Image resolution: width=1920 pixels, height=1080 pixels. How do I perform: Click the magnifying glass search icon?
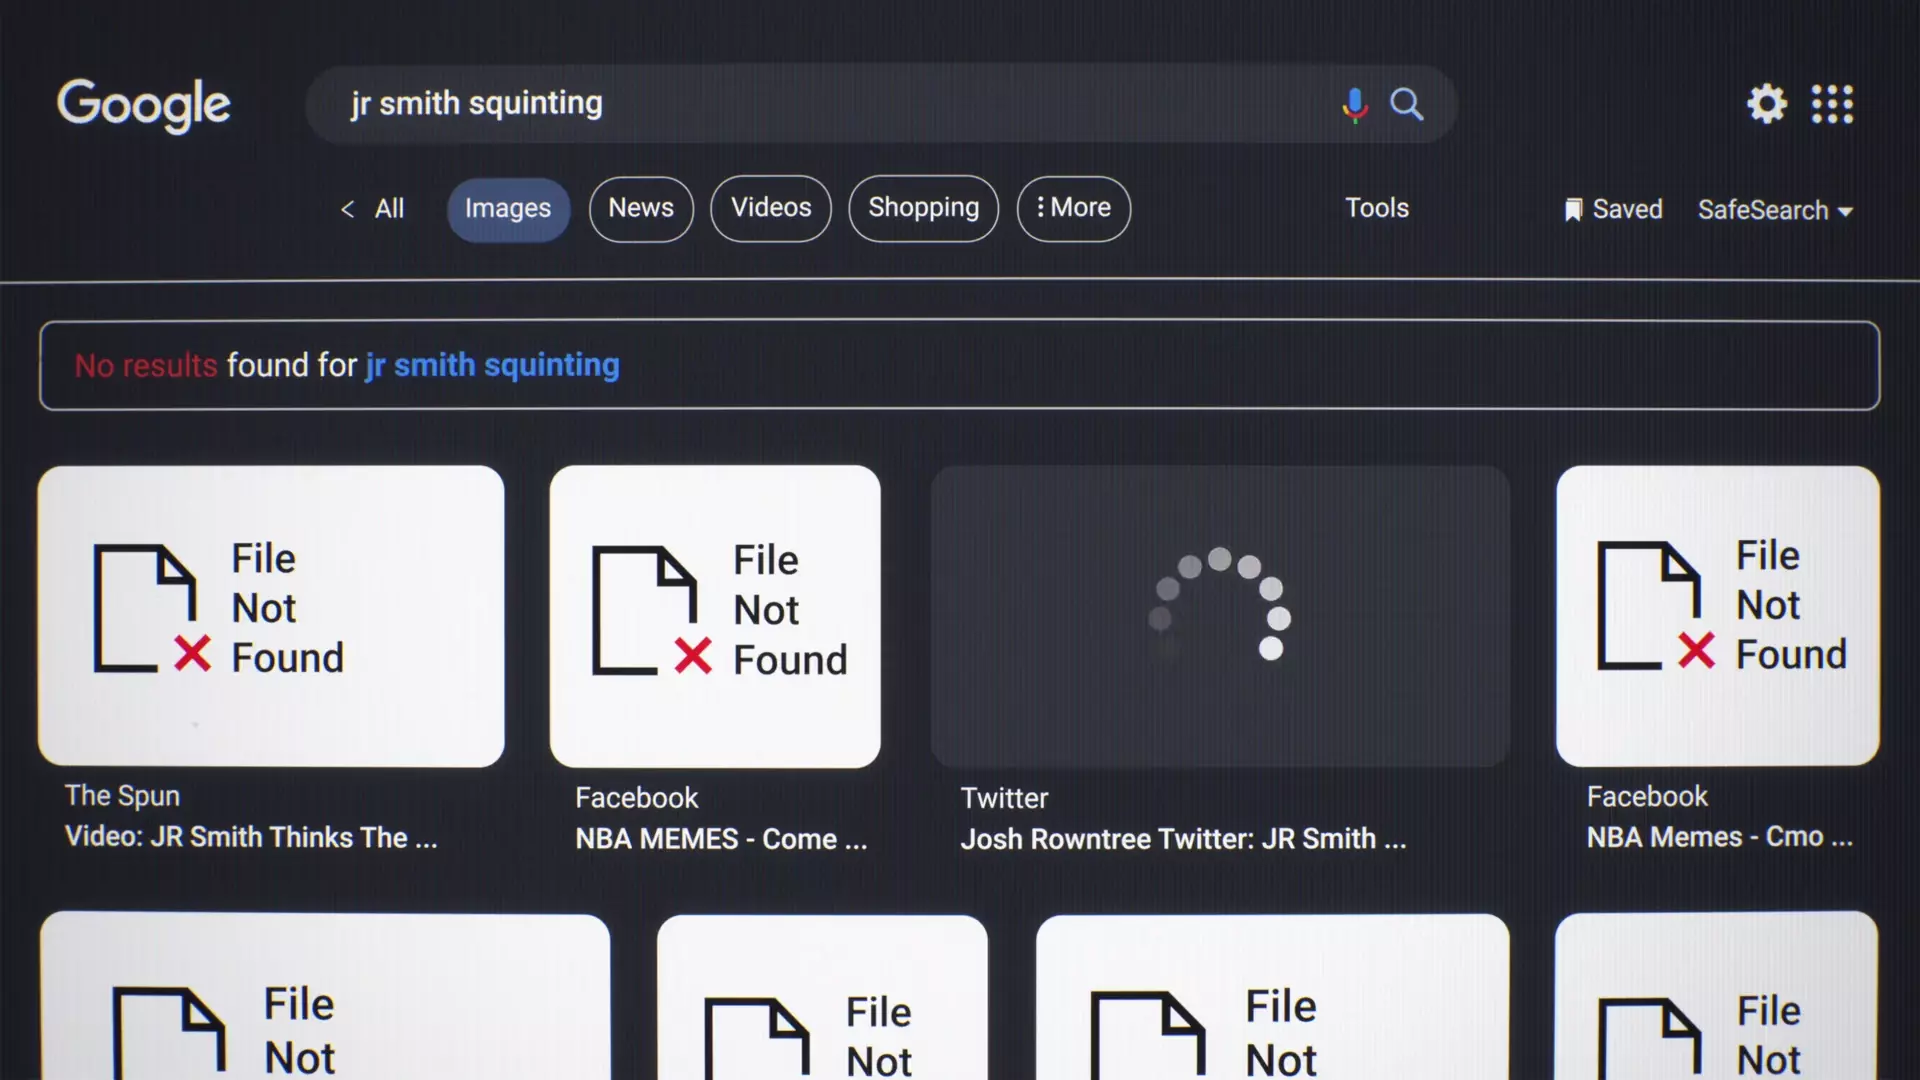1406,104
